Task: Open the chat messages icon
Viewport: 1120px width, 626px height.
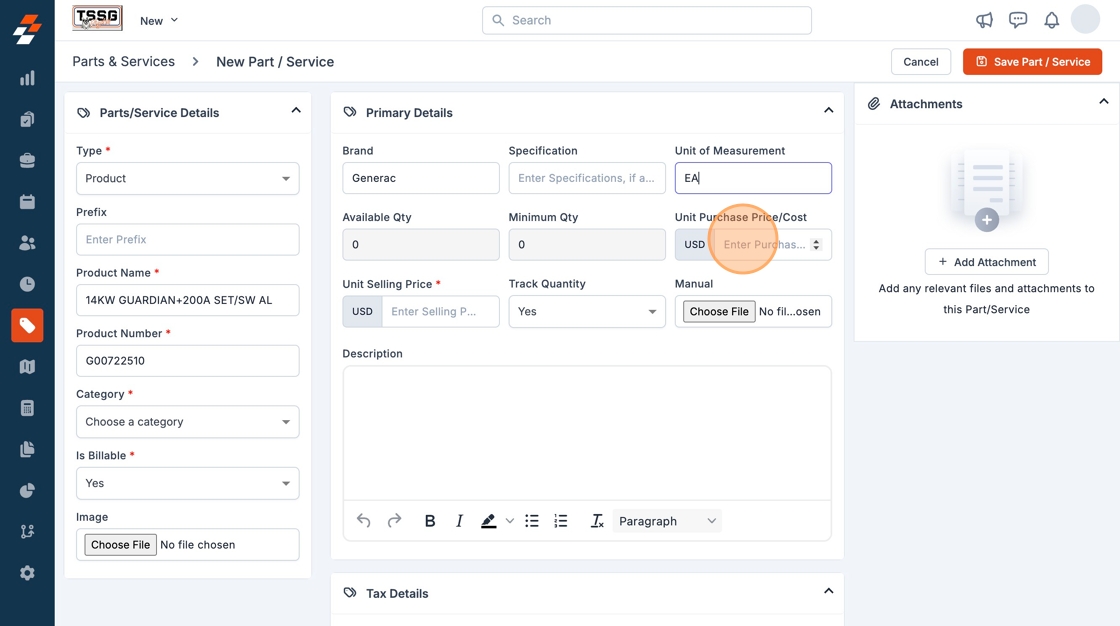Action: pyautogui.click(x=1018, y=20)
